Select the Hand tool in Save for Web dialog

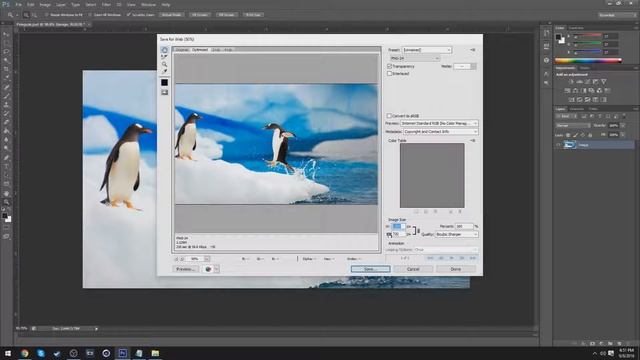[164, 50]
